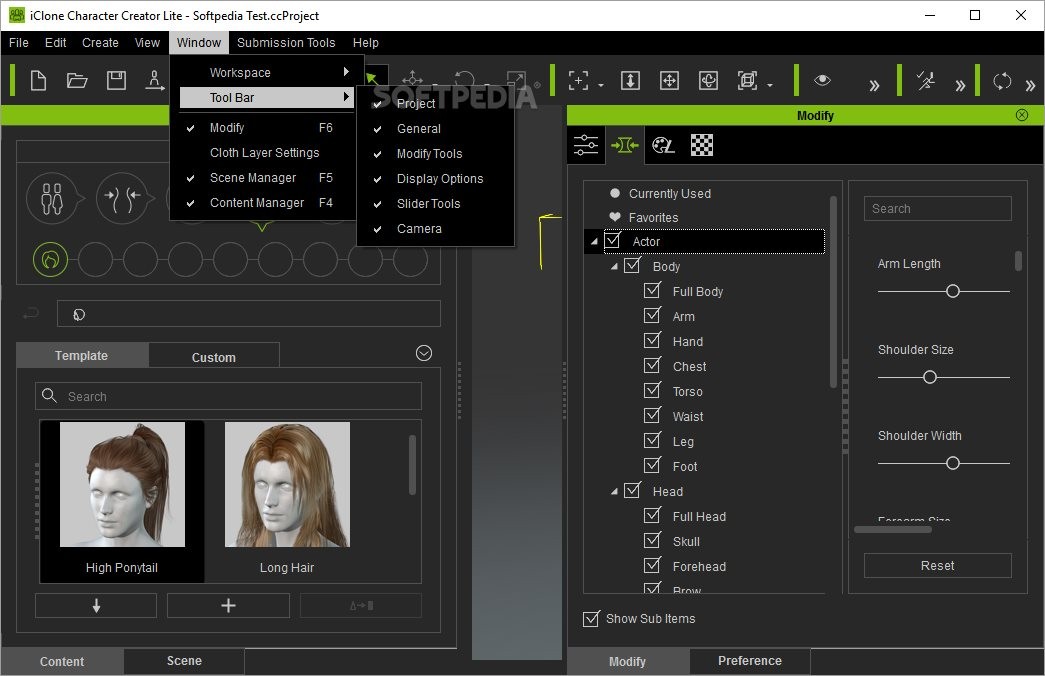Screen dimensions: 1045x676
Task: Open the paint palette tab icon
Action: coord(662,145)
